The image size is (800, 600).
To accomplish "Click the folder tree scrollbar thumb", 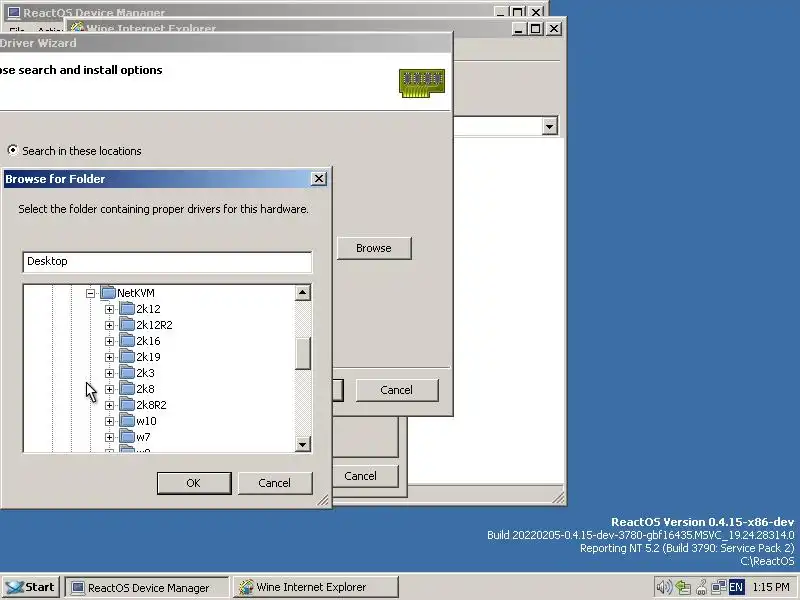I will [303, 353].
